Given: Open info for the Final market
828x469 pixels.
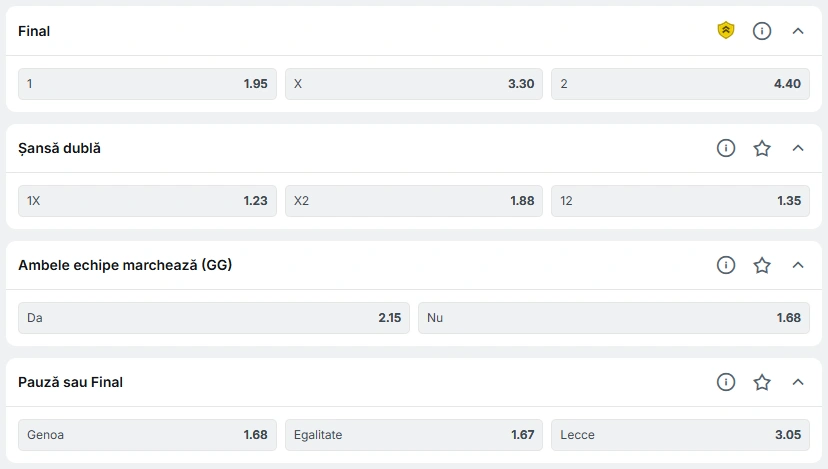Looking at the screenshot, I should pos(761,31).
